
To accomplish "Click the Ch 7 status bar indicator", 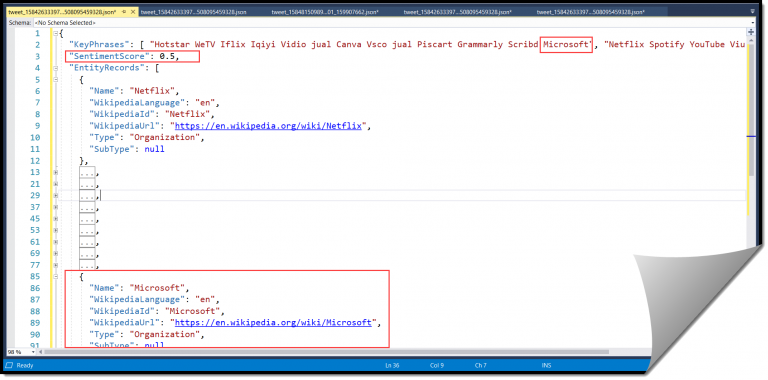I will click(480, 365).
